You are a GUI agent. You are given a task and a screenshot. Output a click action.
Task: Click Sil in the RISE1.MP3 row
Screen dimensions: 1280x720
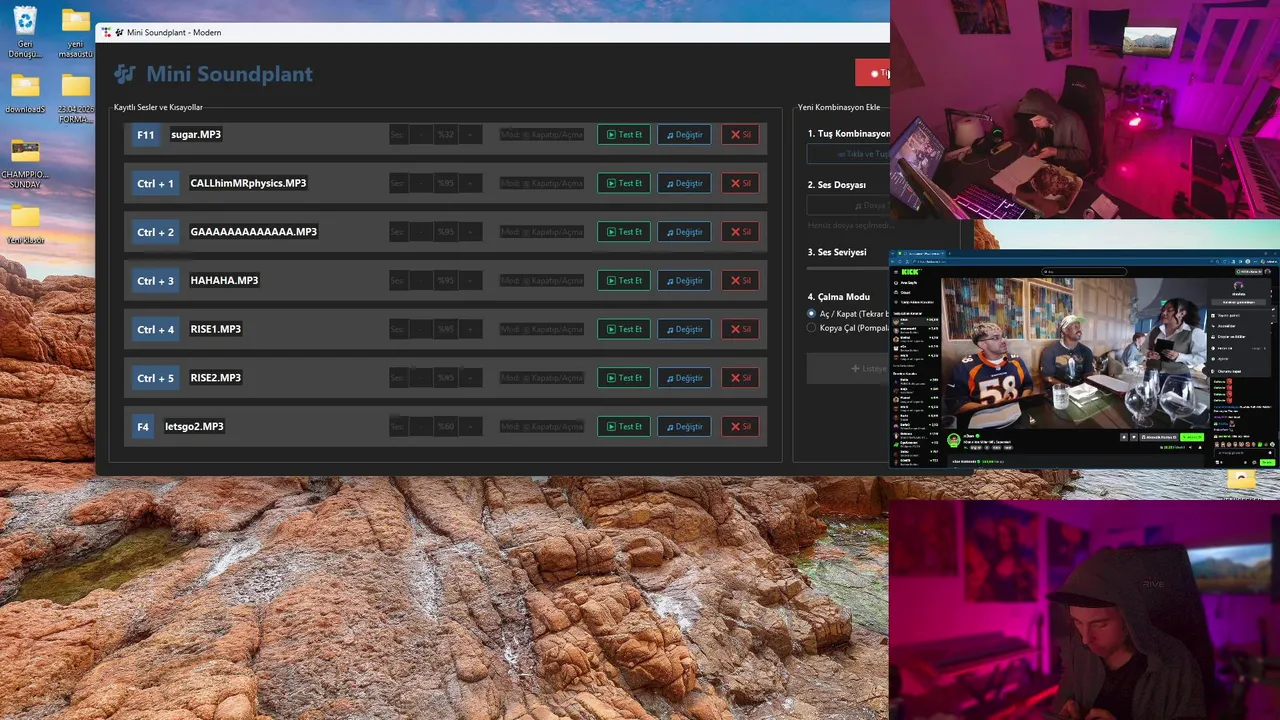tap(740, 329)
